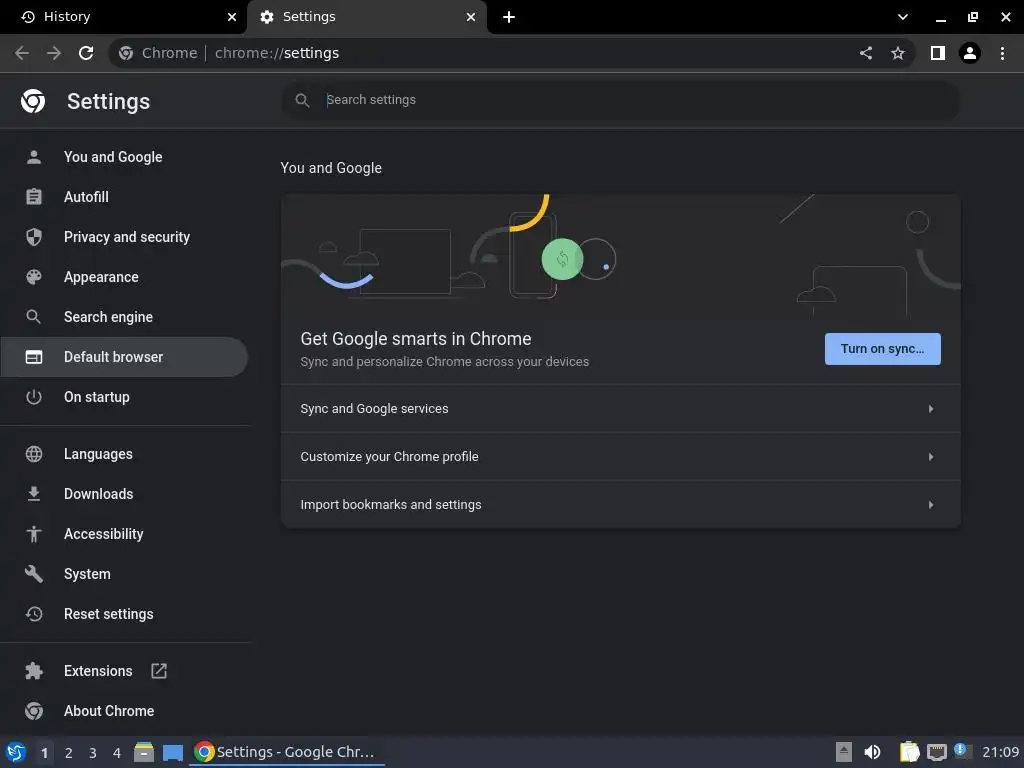Screen dimensions: 1024x768
Task: Click the browser forward arrow
Action: [54, 53]
